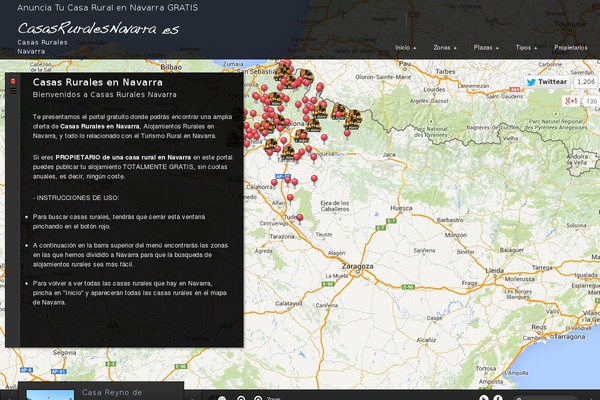Click the CasasRuralesNavarra.es logo
This screenshot has height=400, width=600.
tap(98, 28)
